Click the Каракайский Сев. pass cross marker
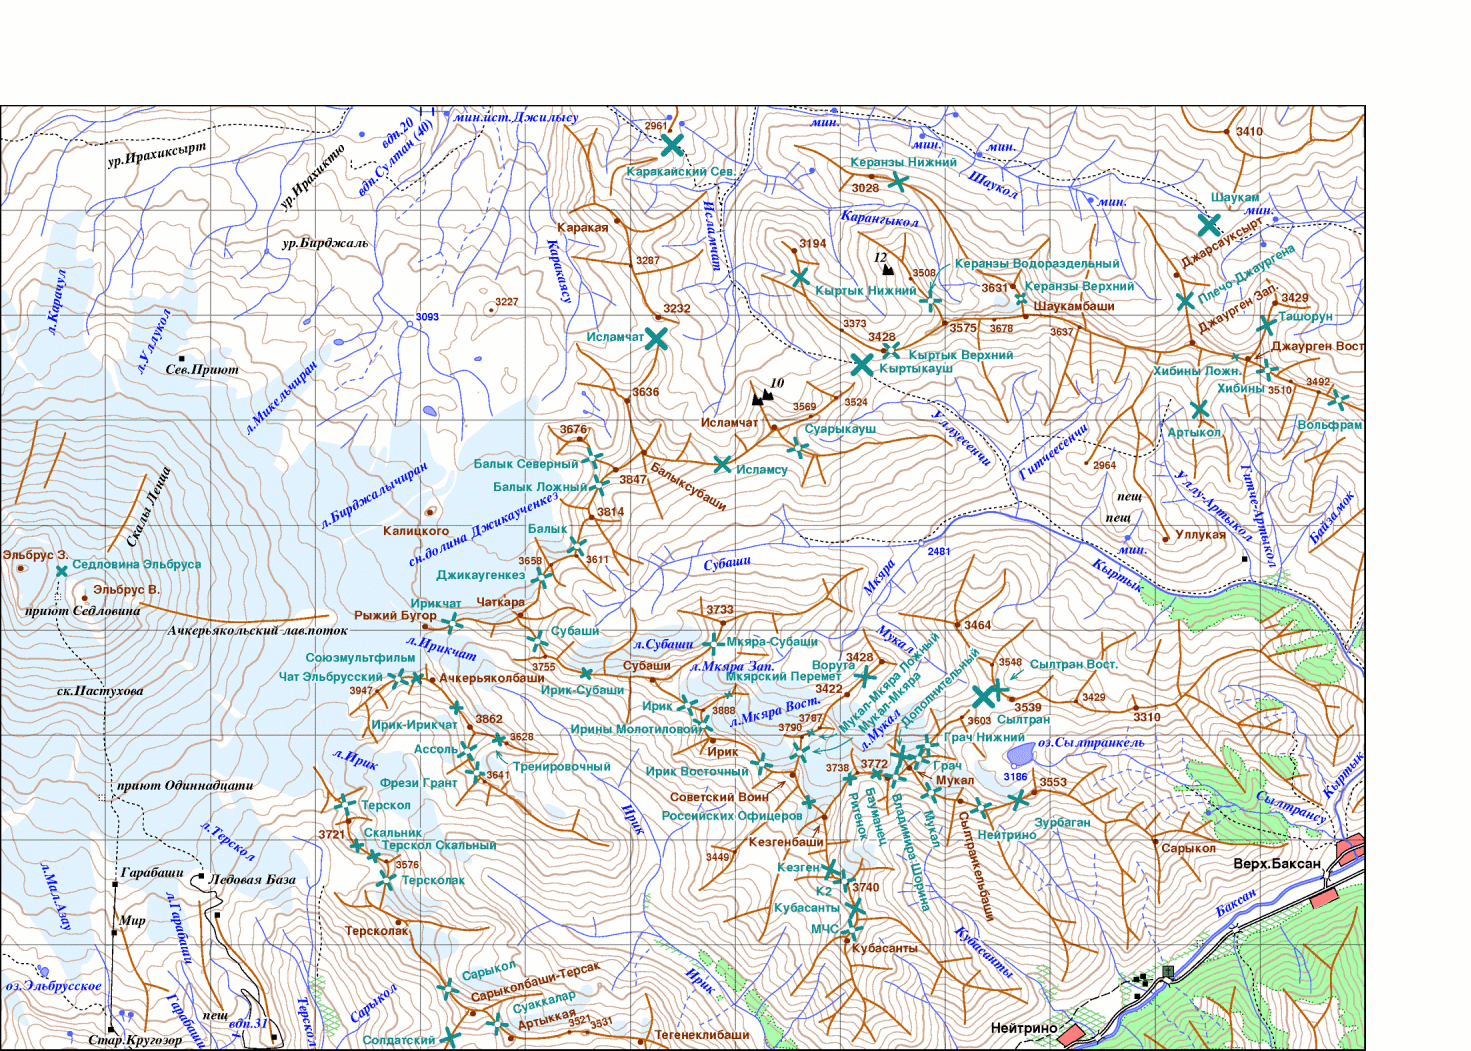 [x=672, y=145]
